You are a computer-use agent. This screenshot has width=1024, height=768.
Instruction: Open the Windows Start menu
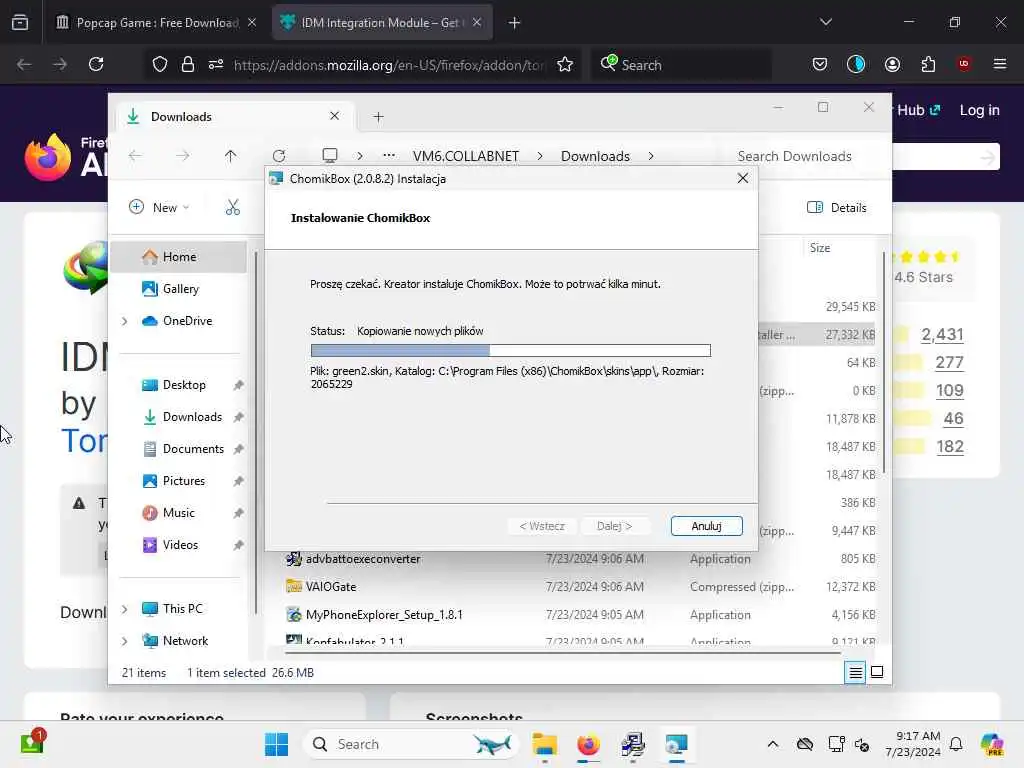(277, 744)
